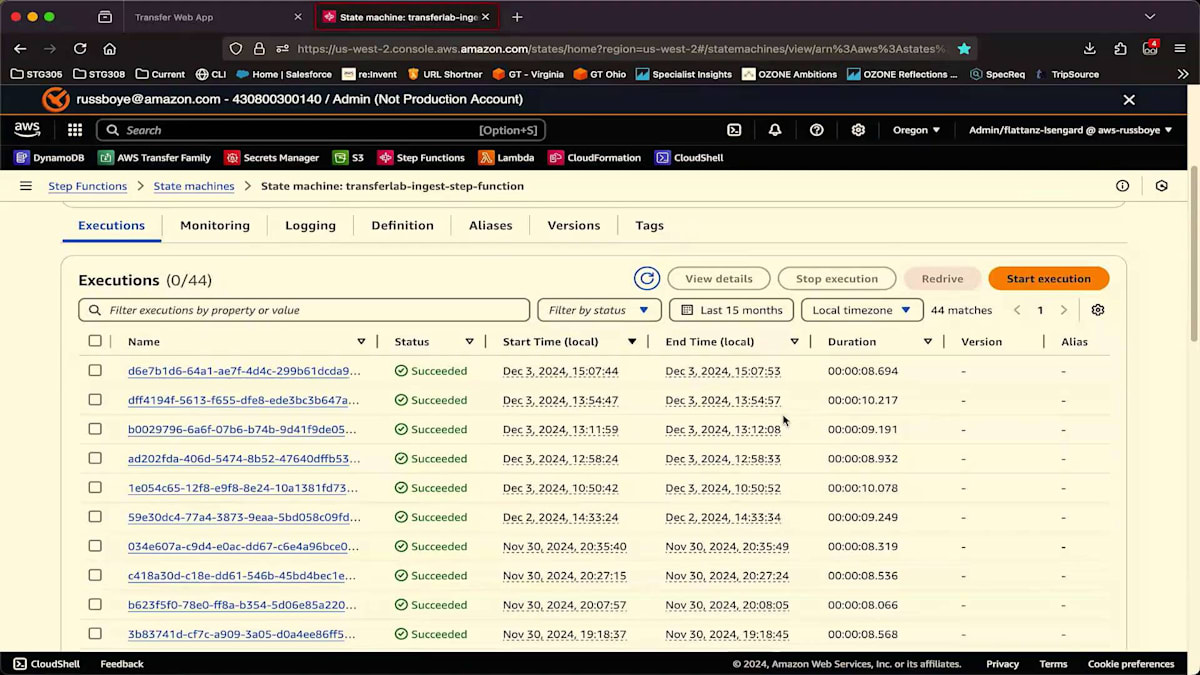Open the notifications bell icon
The width and height of the screenshot is (1200, 675).
(775, 130)
